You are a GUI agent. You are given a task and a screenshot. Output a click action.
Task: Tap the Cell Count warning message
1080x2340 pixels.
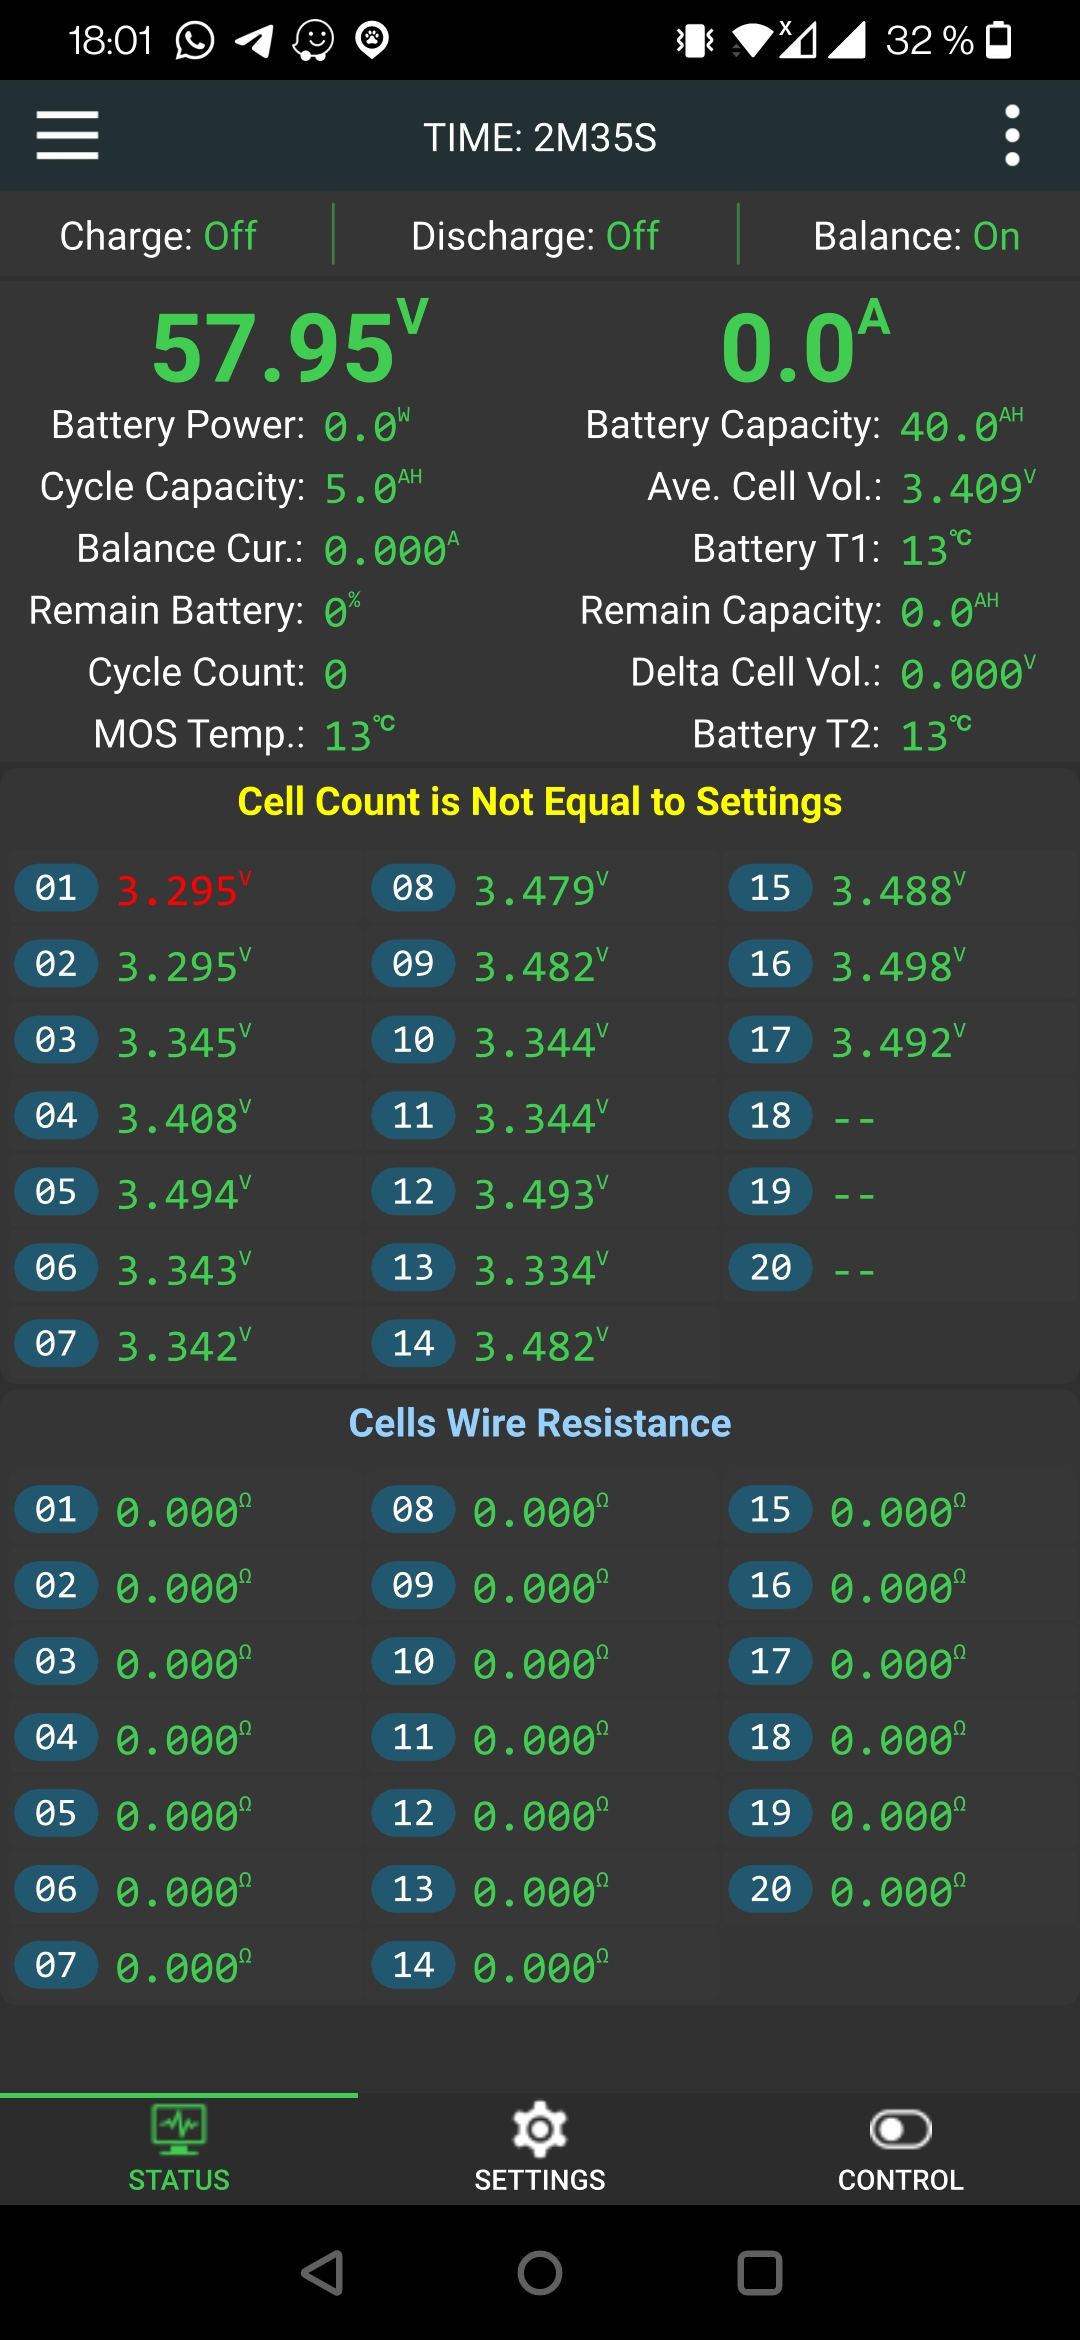540,802
